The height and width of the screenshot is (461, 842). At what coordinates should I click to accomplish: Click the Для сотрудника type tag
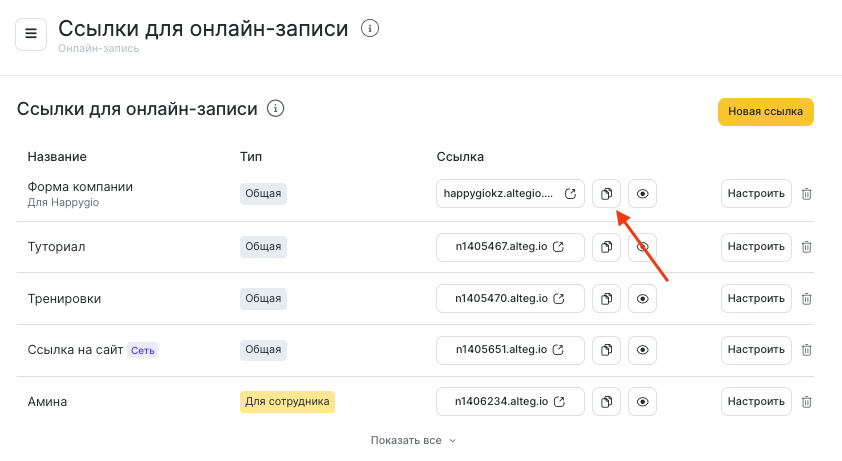(x=287, y=402)
